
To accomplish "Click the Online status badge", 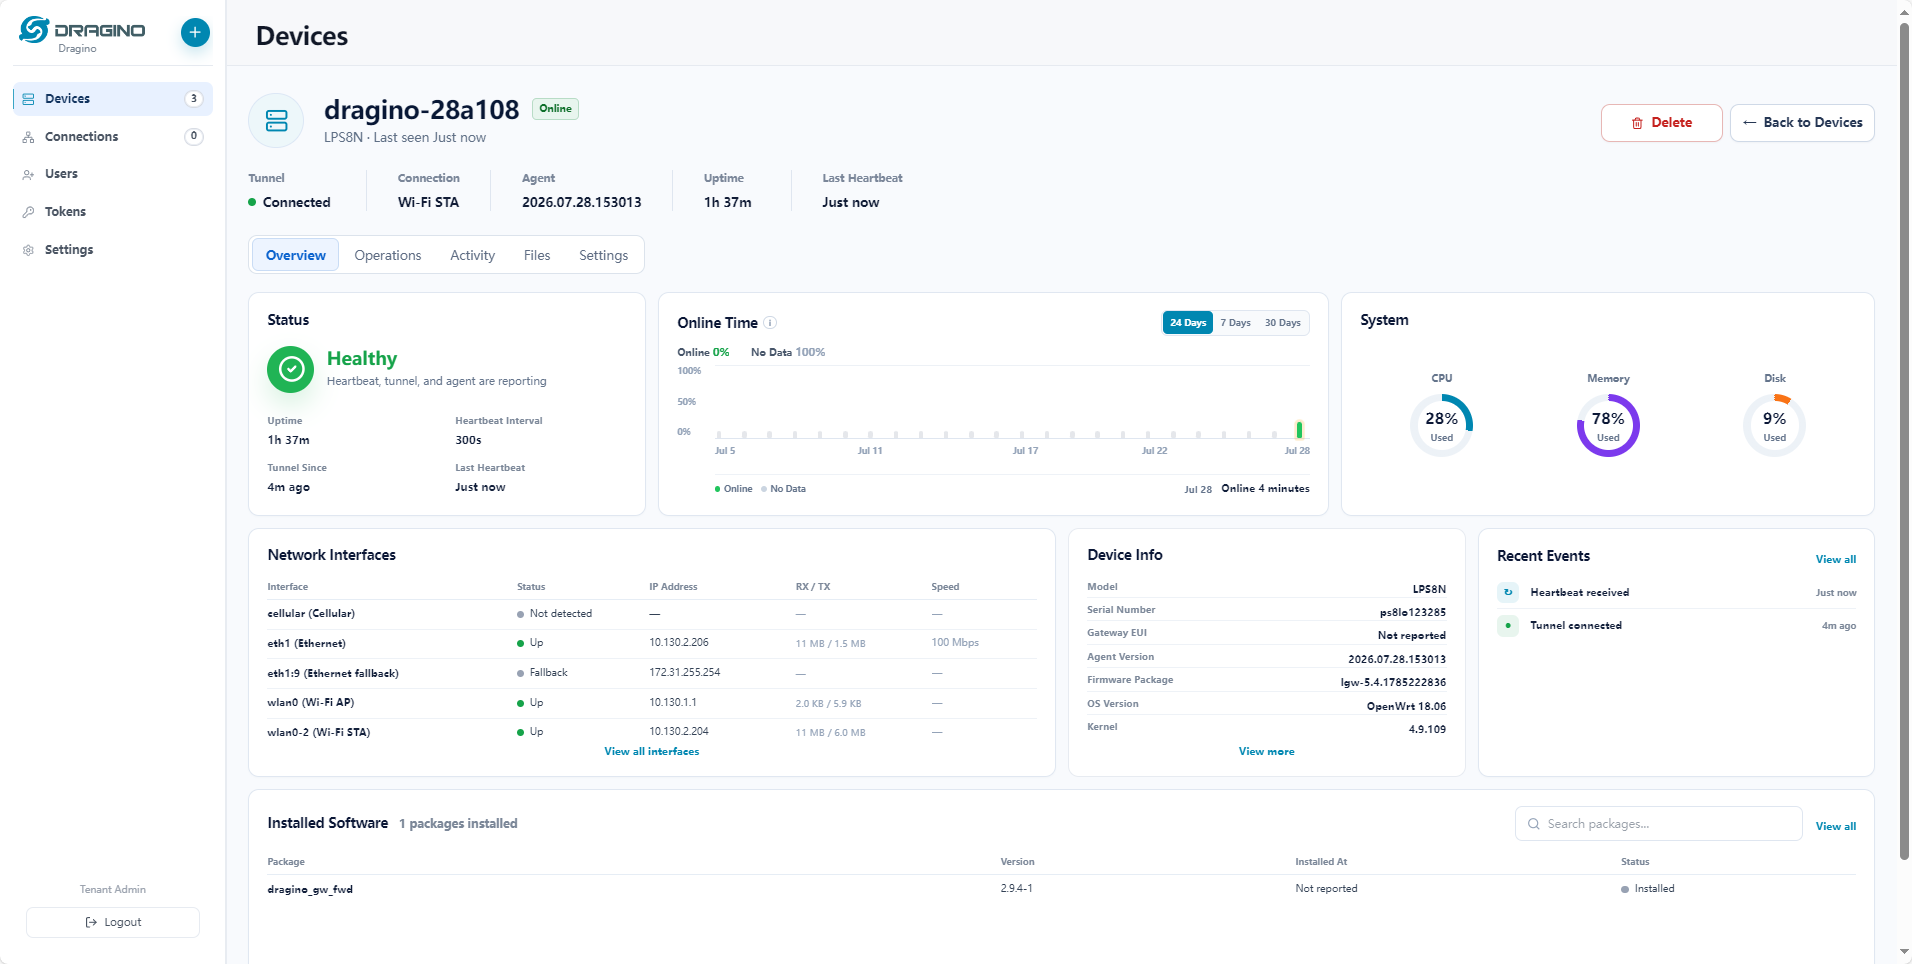I will (x=555, y=108).
